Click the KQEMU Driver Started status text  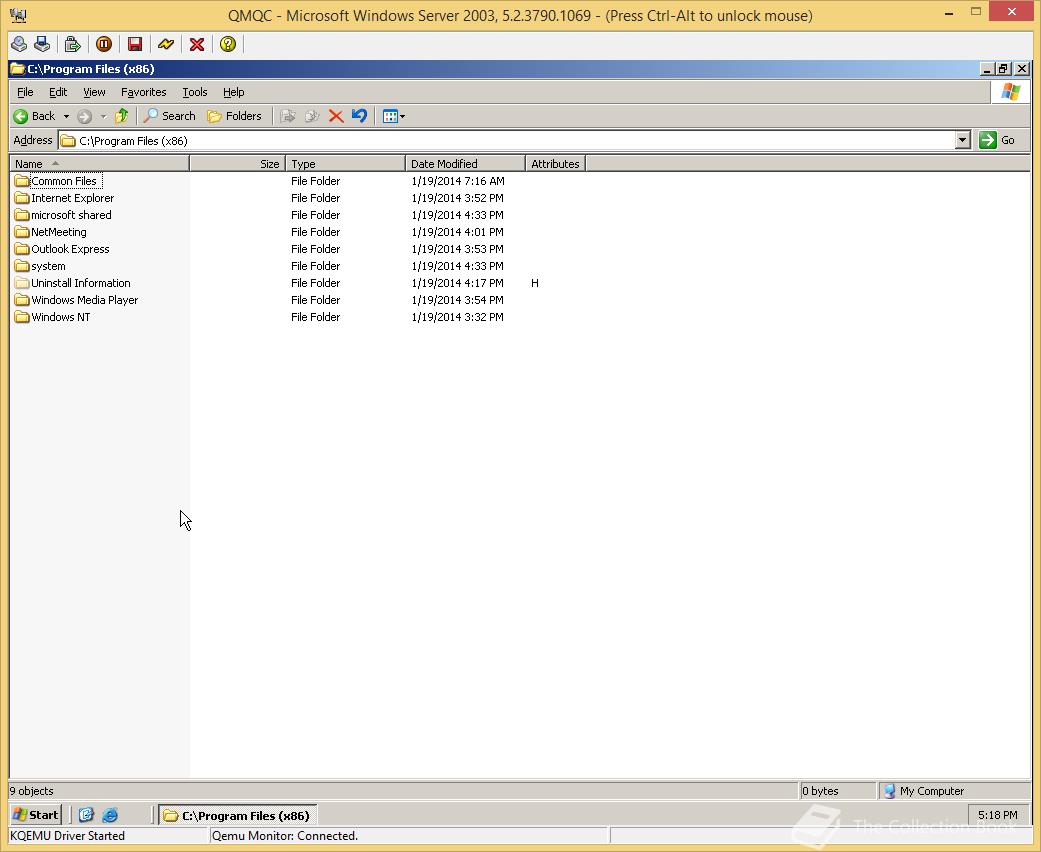[x=68, y=835]
